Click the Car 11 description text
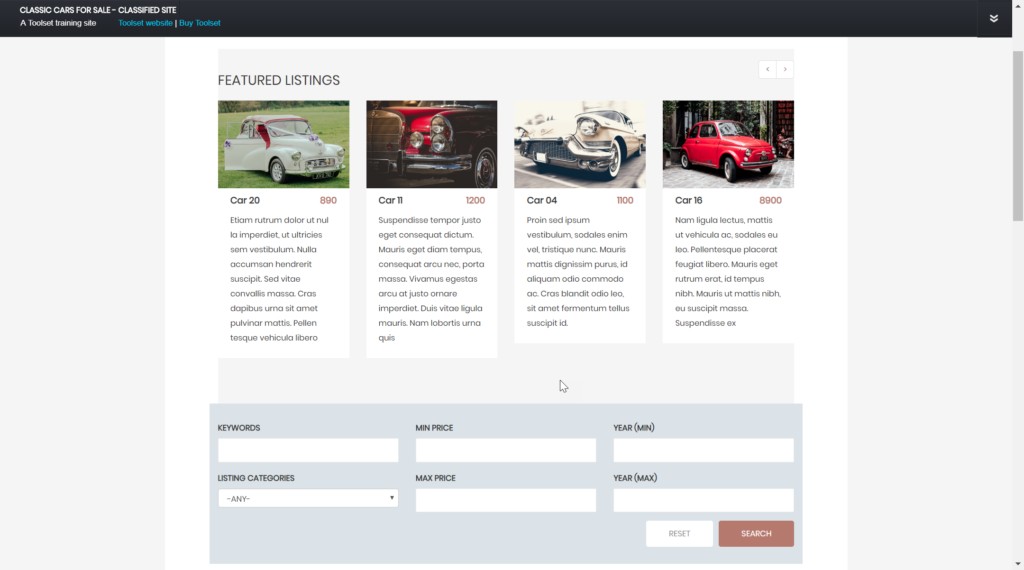Screen dimensions: 1024x570 pyautogui.click(x=431, y=279)
